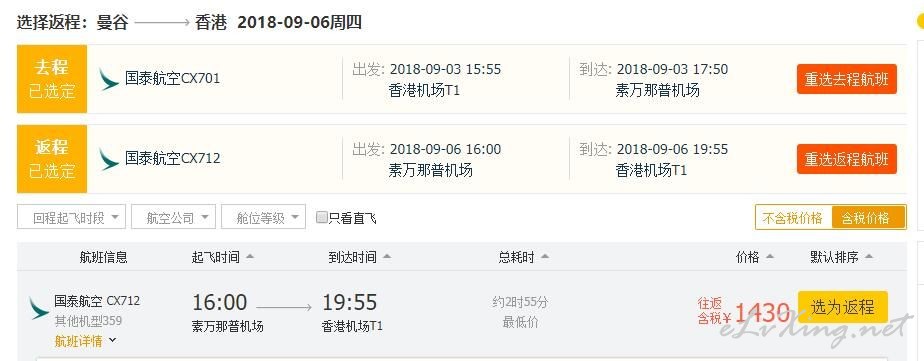
Task: Sort by departure time arrow
Action: pyautogui.click(x=250, y=257)
